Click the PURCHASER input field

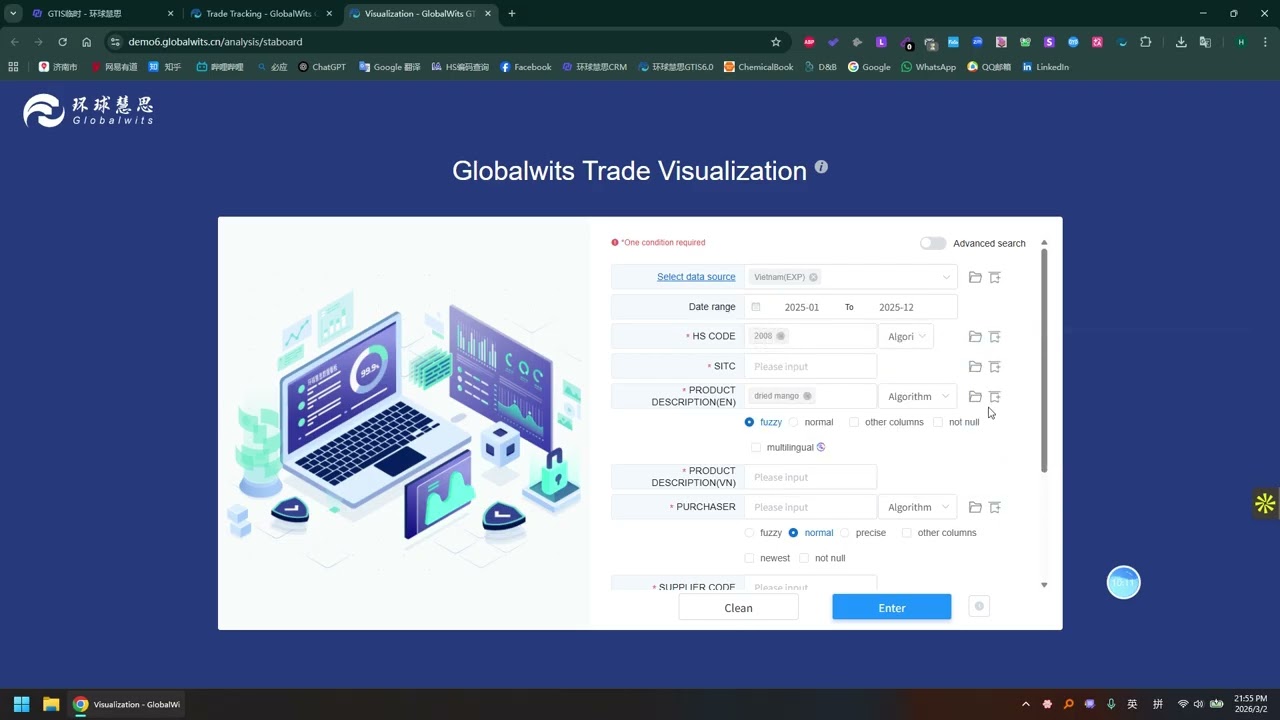810,507
